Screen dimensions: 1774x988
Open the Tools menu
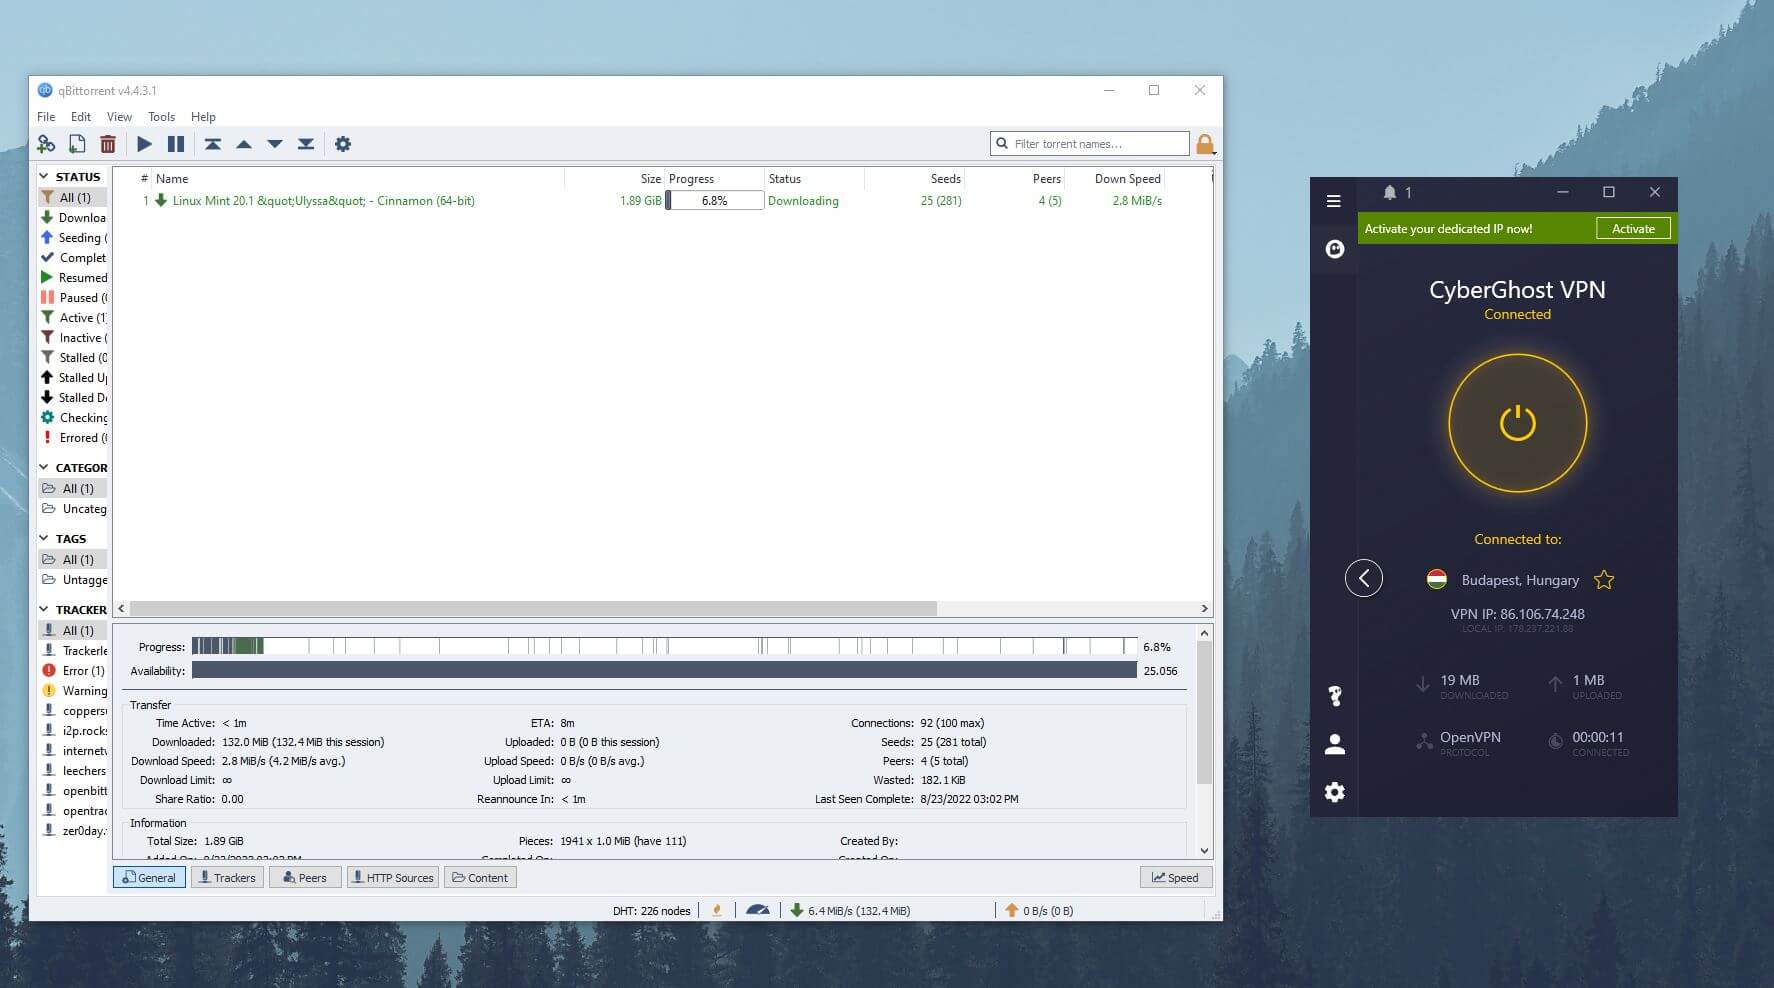(x=161, y=117)
